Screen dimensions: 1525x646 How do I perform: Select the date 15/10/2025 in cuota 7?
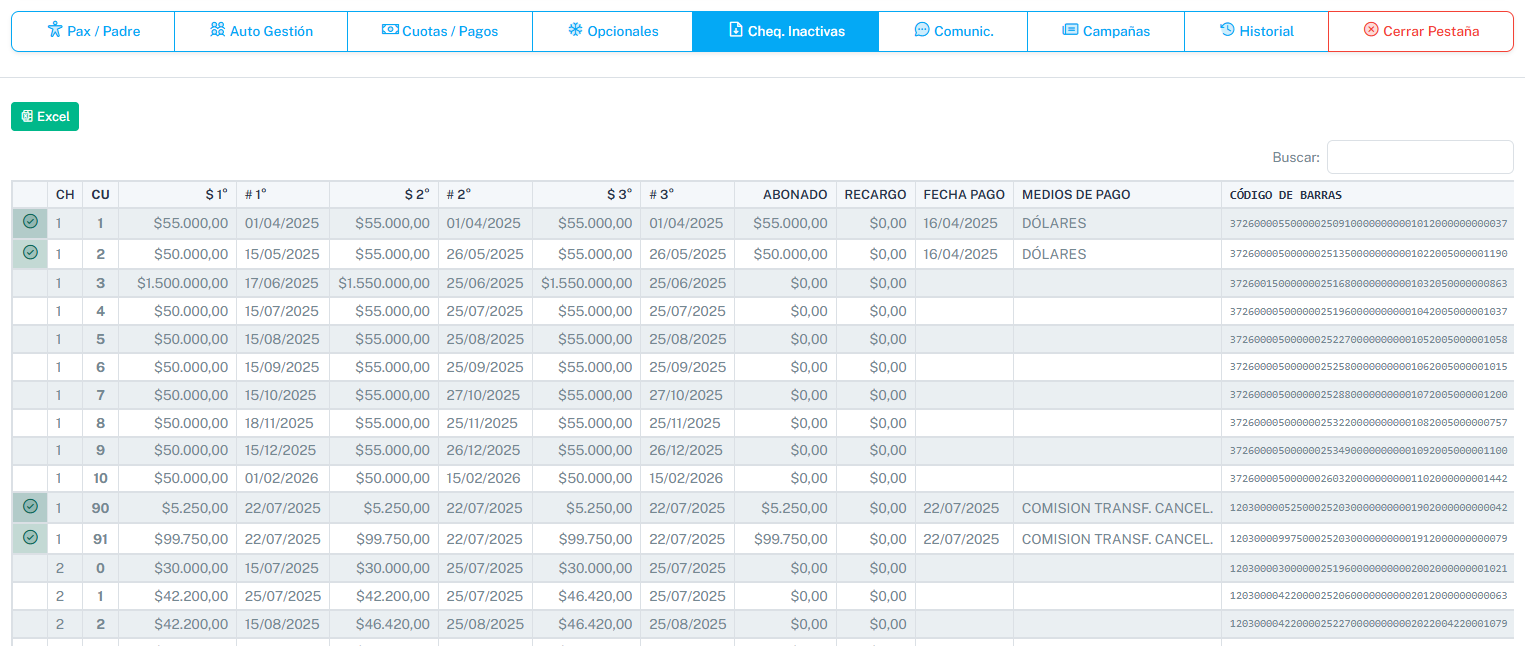coord(281,395)
